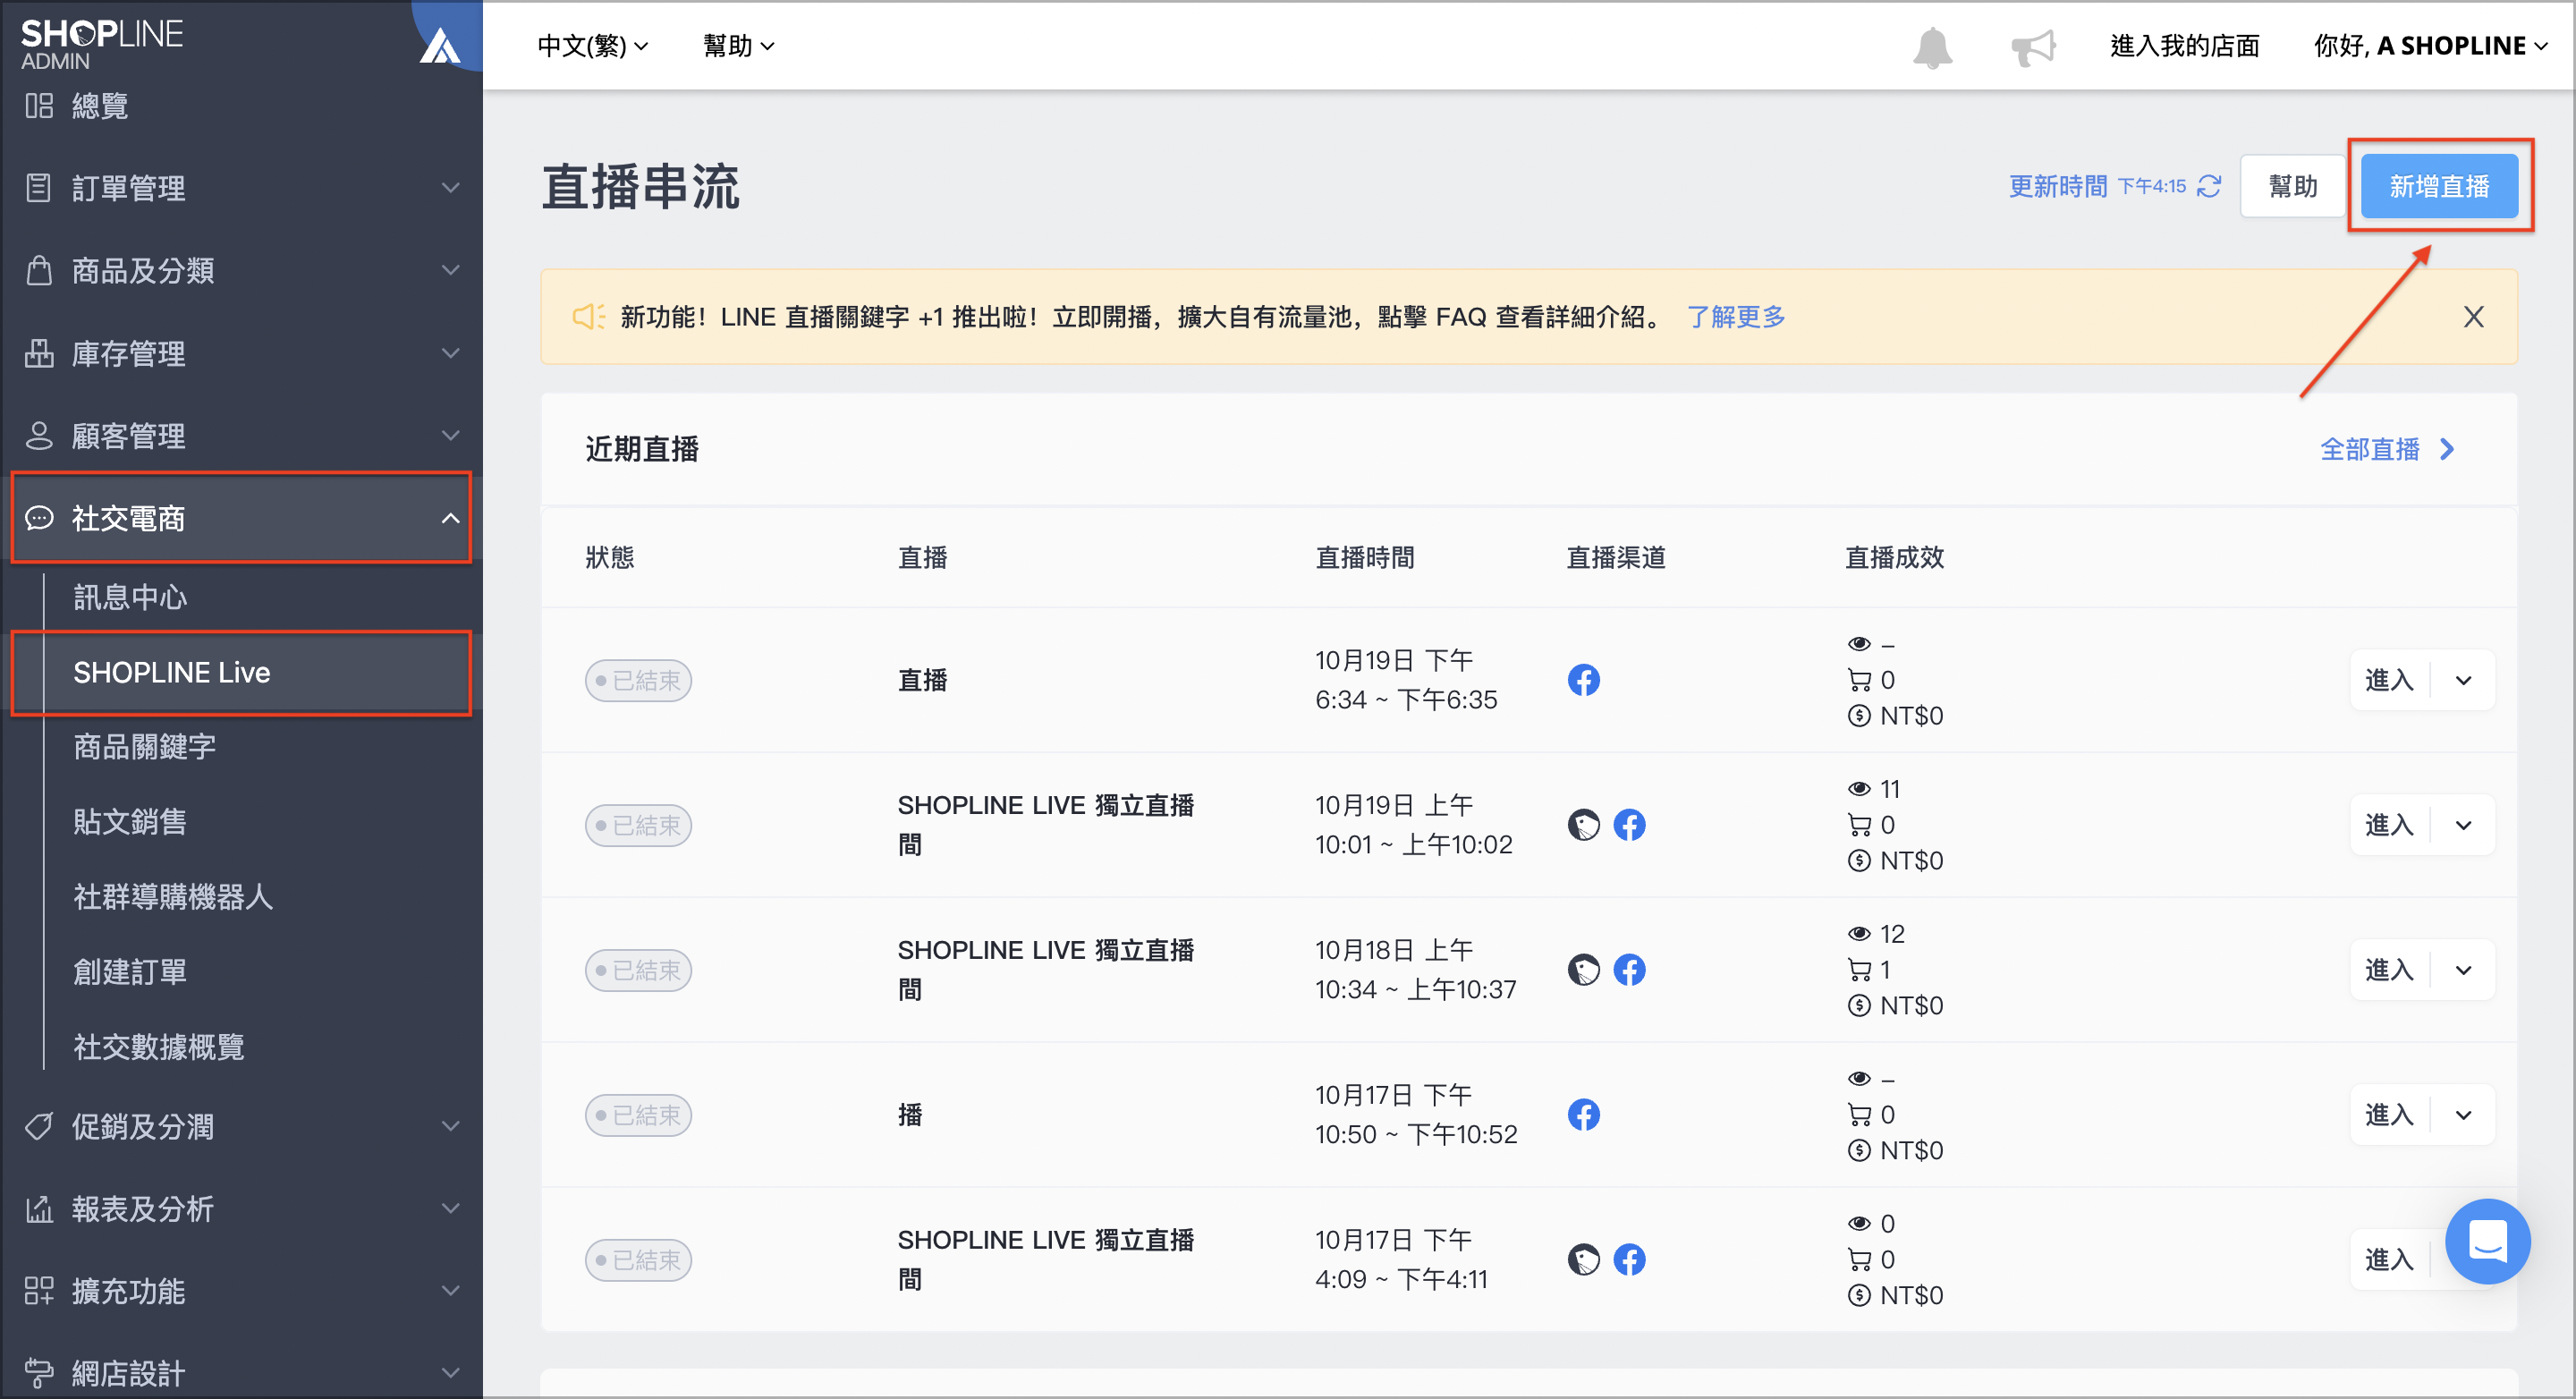Click the extensions apps grid icon
This screenshot has height=1399, width=2576.
point(39,1291)
